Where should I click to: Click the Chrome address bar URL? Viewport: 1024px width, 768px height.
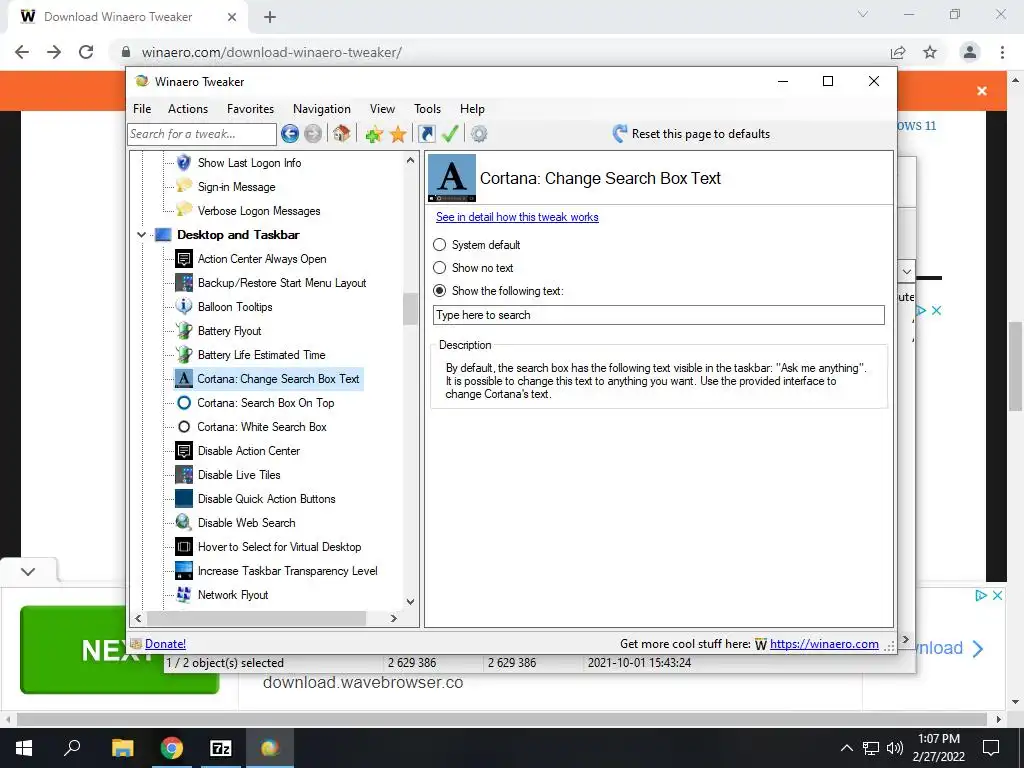(272, 52)
